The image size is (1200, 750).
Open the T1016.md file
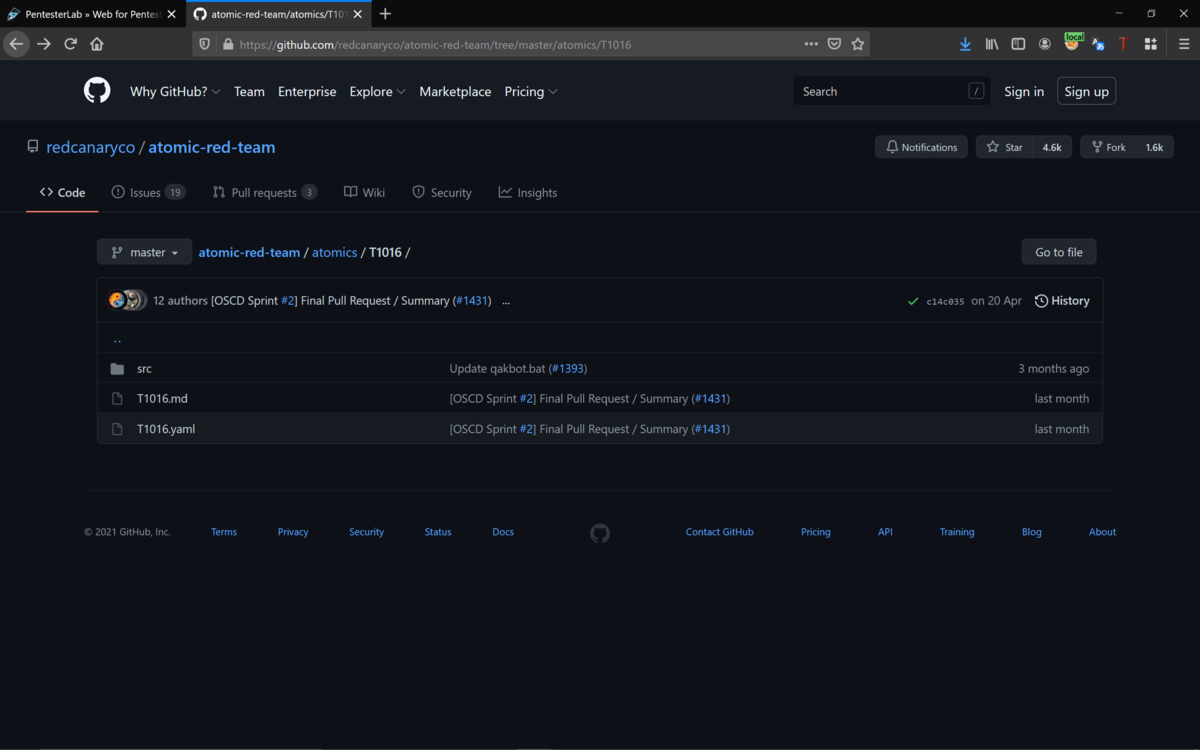pos(162,399)
